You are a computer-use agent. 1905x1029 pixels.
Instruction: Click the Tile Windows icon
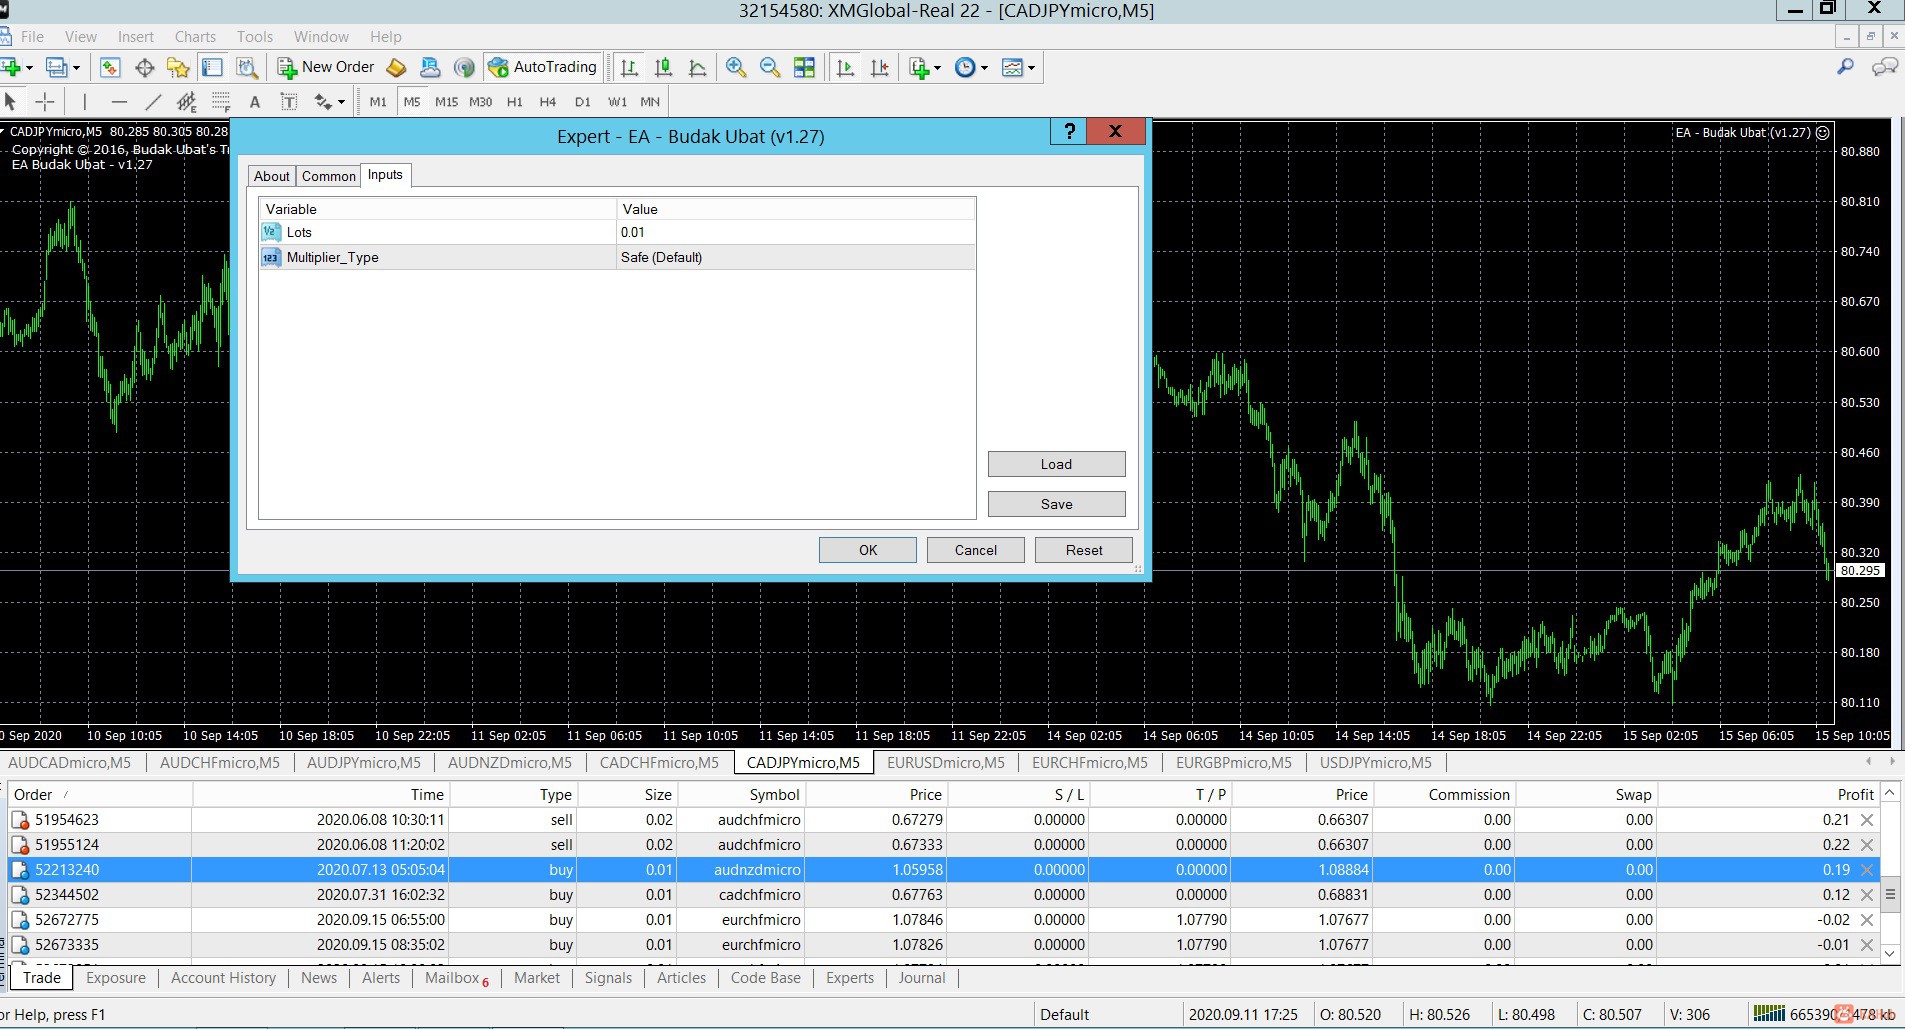click(804, 67)
